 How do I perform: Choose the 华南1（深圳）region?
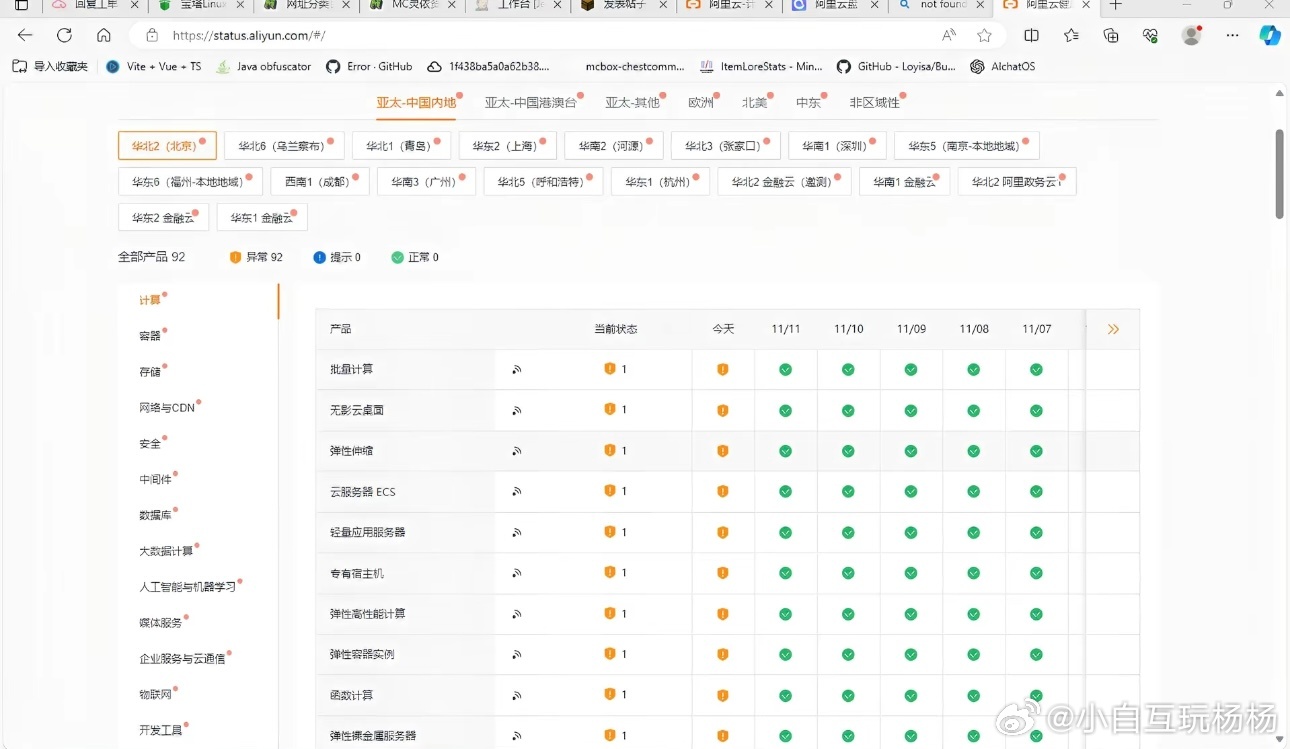point(837,146)
